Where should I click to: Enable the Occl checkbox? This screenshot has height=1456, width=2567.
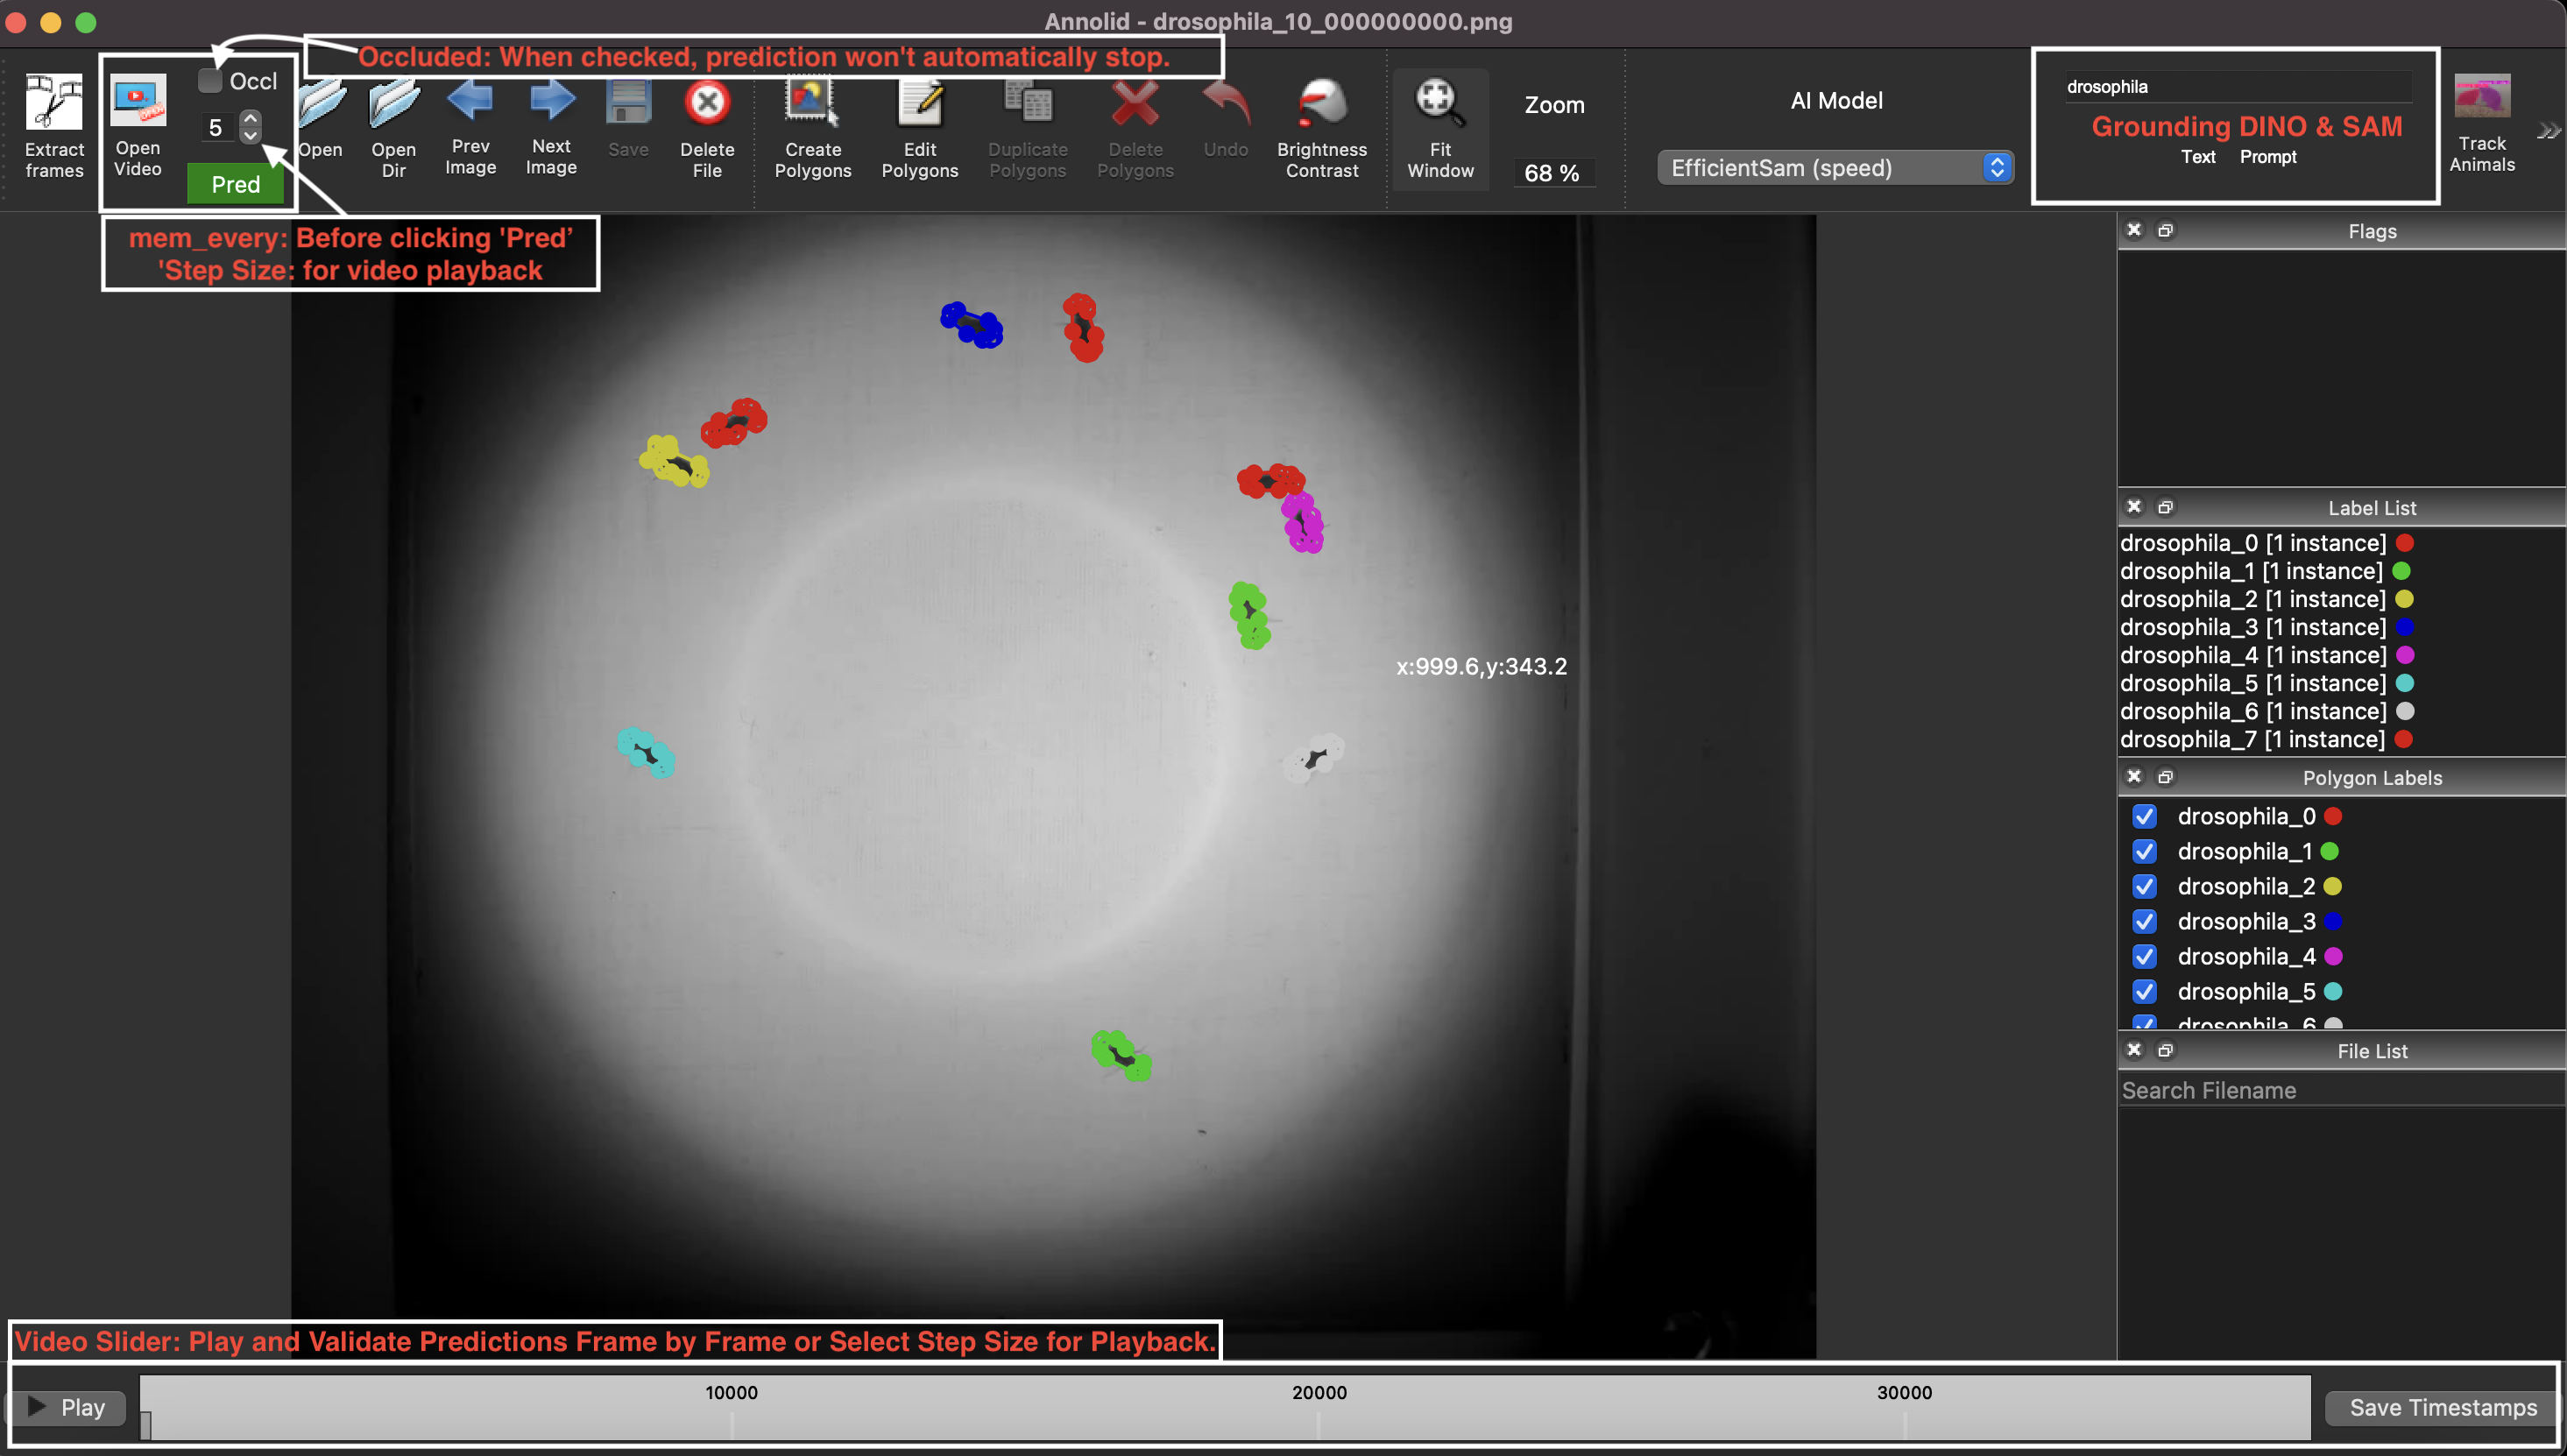(210, 81)
